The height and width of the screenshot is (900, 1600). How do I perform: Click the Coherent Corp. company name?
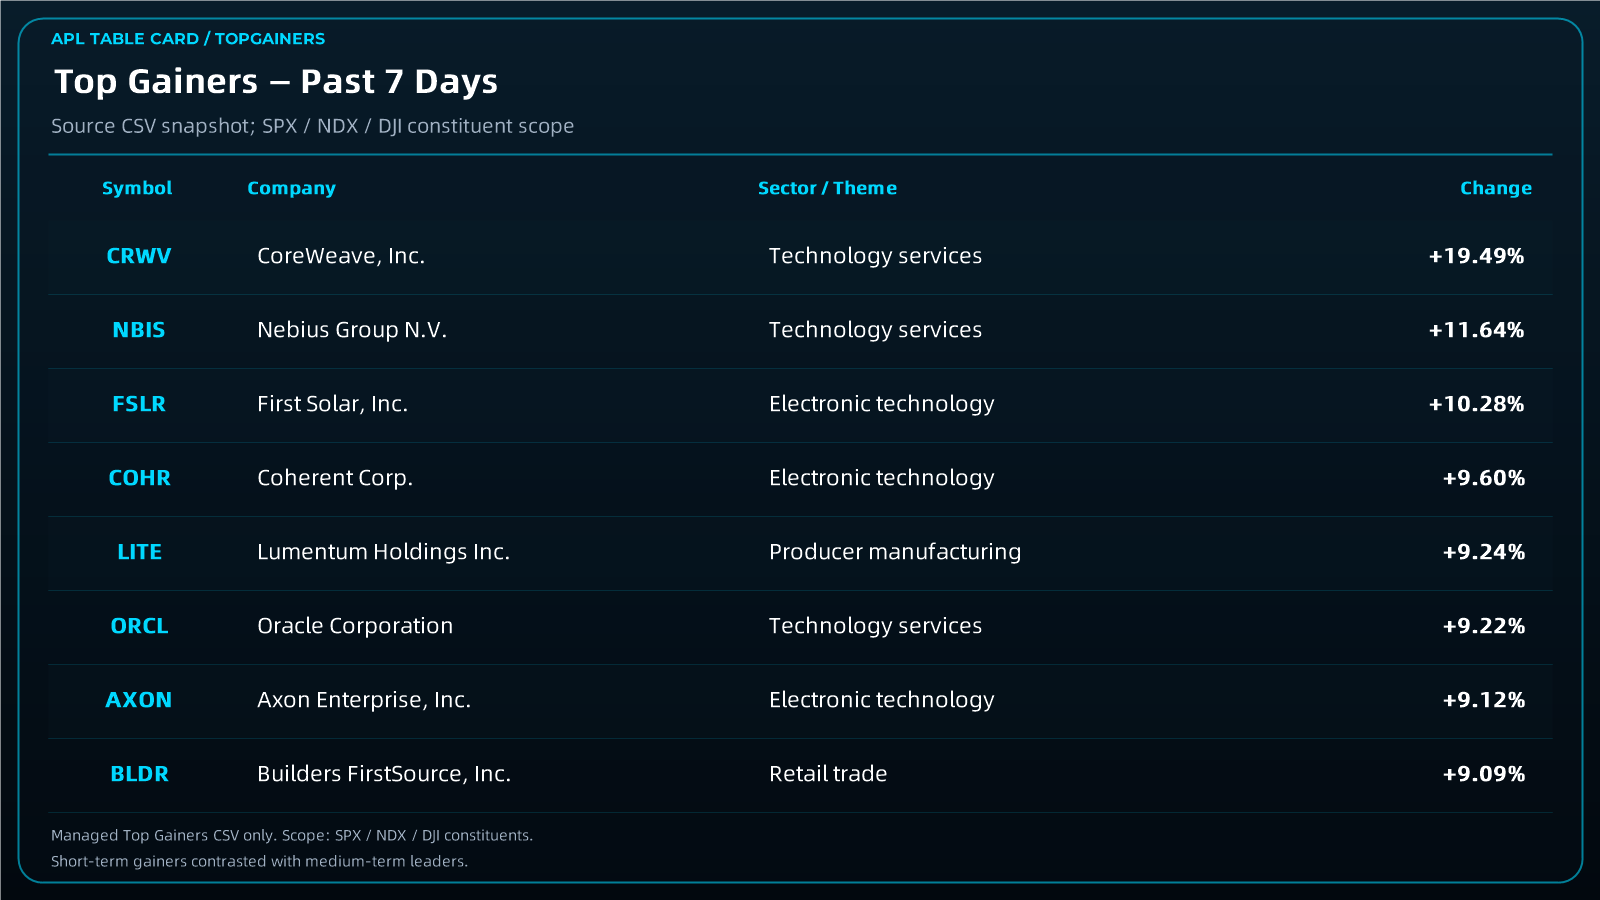tap(335, 478)
